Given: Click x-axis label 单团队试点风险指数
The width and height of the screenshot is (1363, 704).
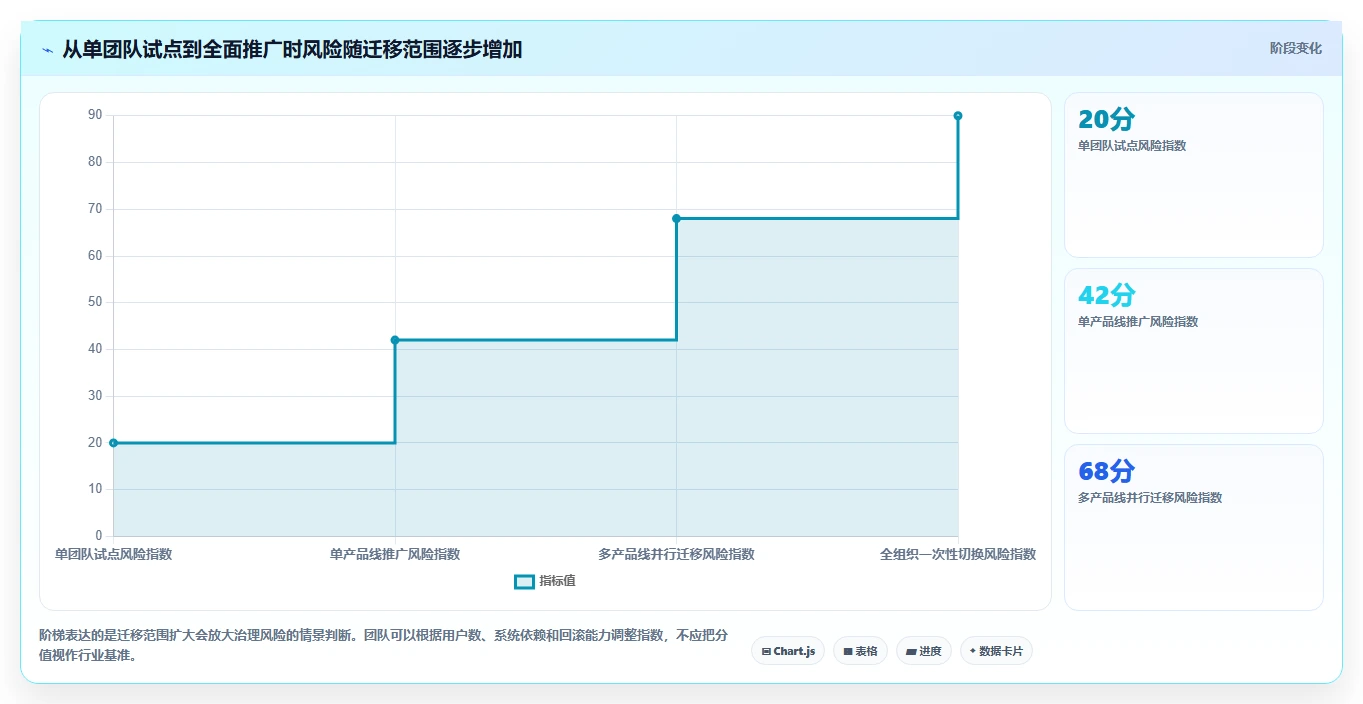Looking at the screenshot, I should click(x=113, y=554).
